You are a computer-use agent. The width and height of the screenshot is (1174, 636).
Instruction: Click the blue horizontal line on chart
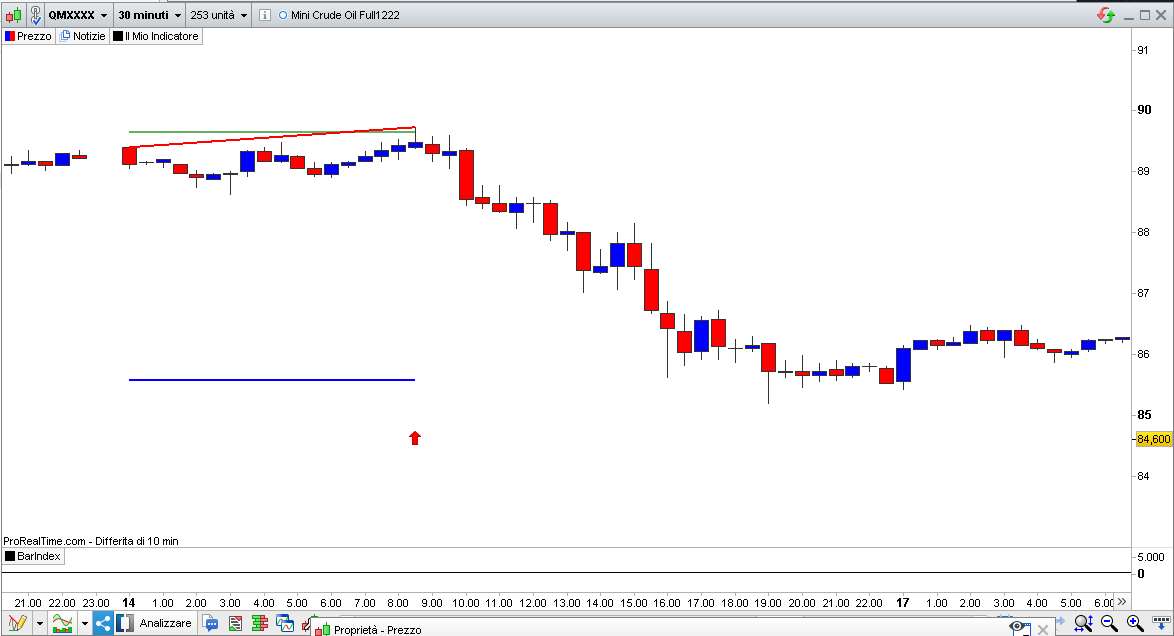(272, 380)
